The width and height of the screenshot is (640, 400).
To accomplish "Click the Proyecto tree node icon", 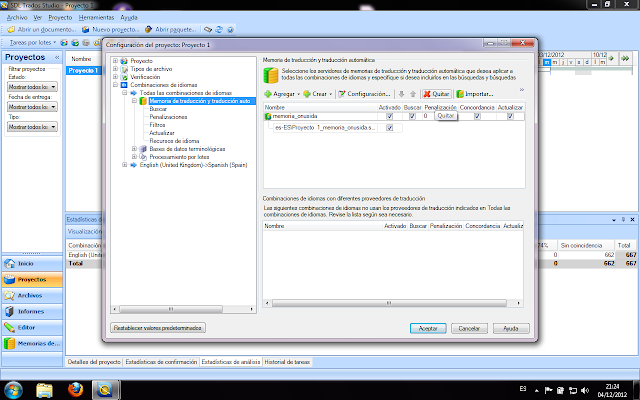I will point(124,61).
